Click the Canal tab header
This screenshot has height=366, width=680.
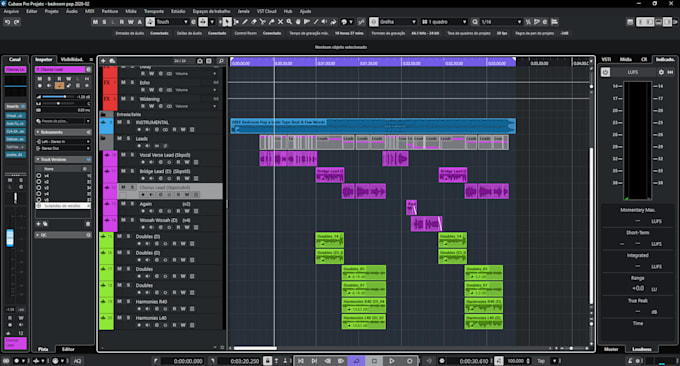15,59
